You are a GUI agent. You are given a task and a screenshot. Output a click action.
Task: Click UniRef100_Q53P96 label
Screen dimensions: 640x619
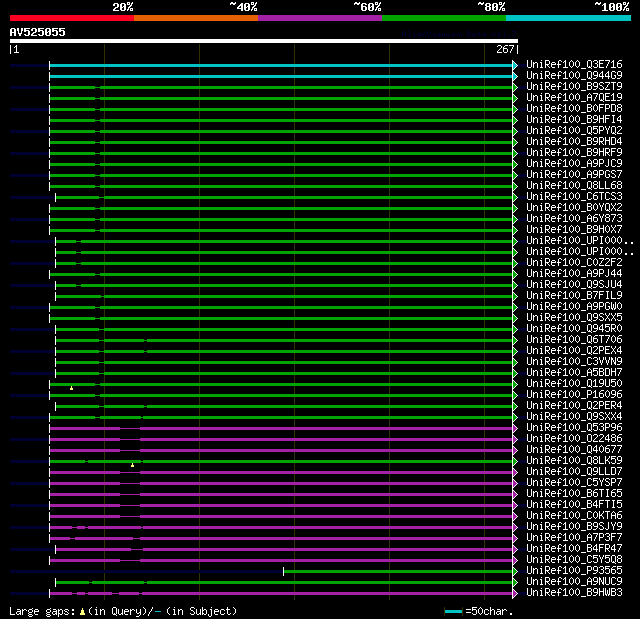574,428
